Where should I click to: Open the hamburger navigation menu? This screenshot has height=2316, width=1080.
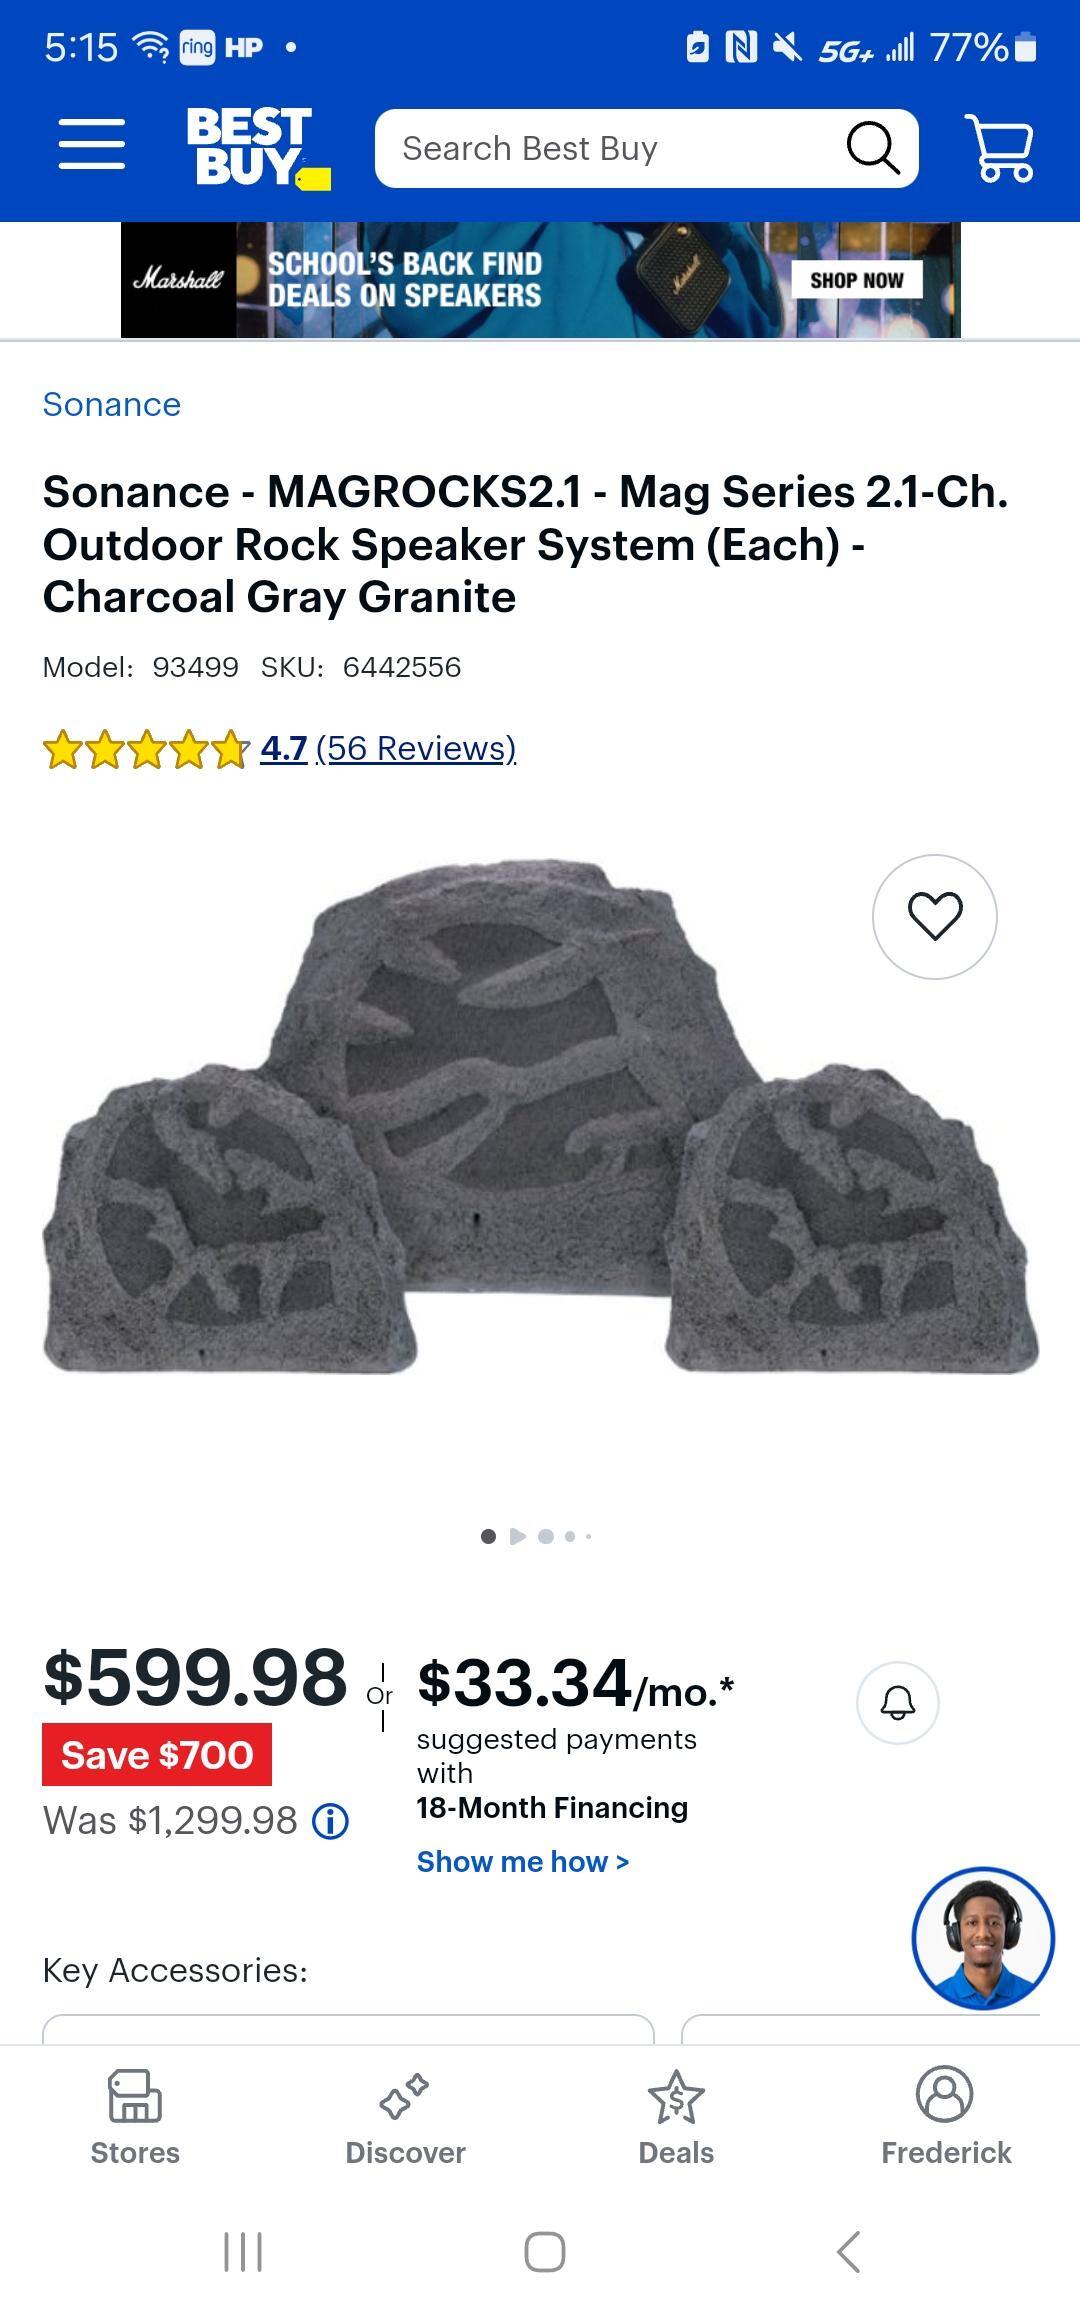91,145
